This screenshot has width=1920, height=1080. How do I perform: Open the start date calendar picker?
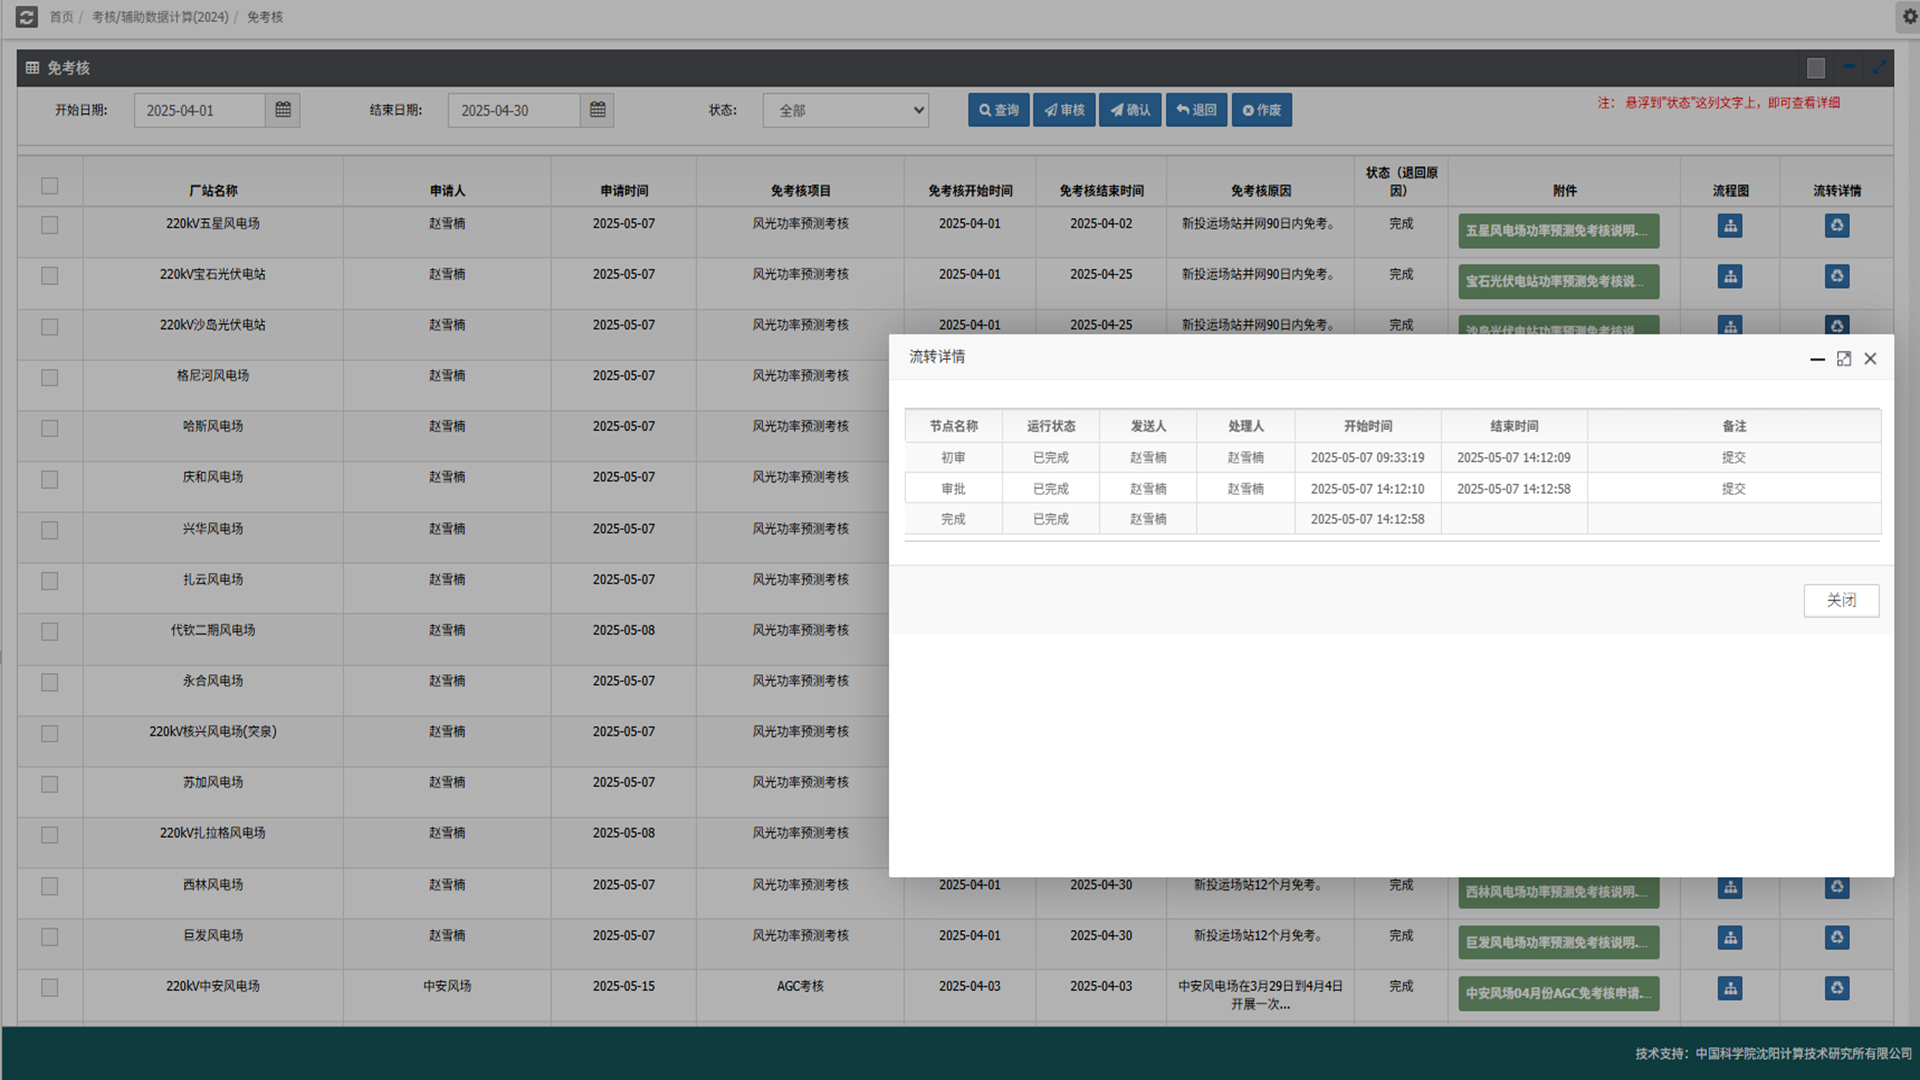pyautogui.click(x=283, y=110)
